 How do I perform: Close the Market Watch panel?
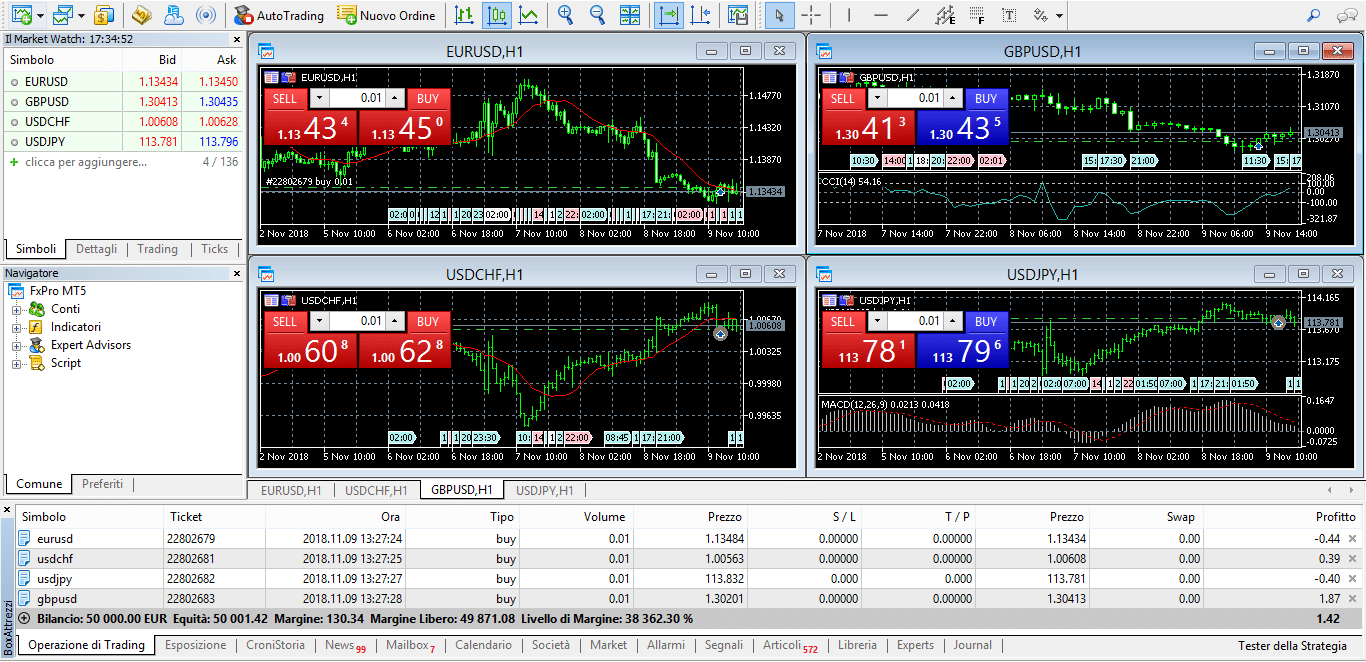click(236, 39)
